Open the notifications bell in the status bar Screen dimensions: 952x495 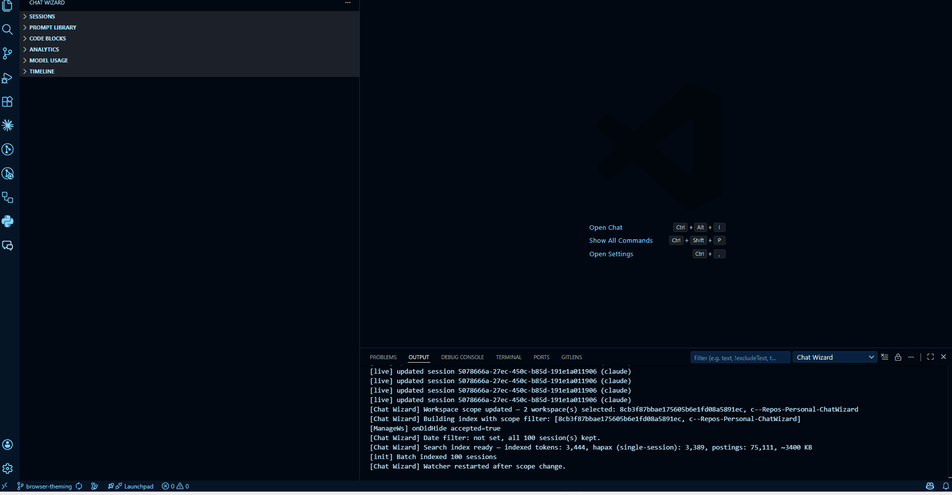click(945, 486)
